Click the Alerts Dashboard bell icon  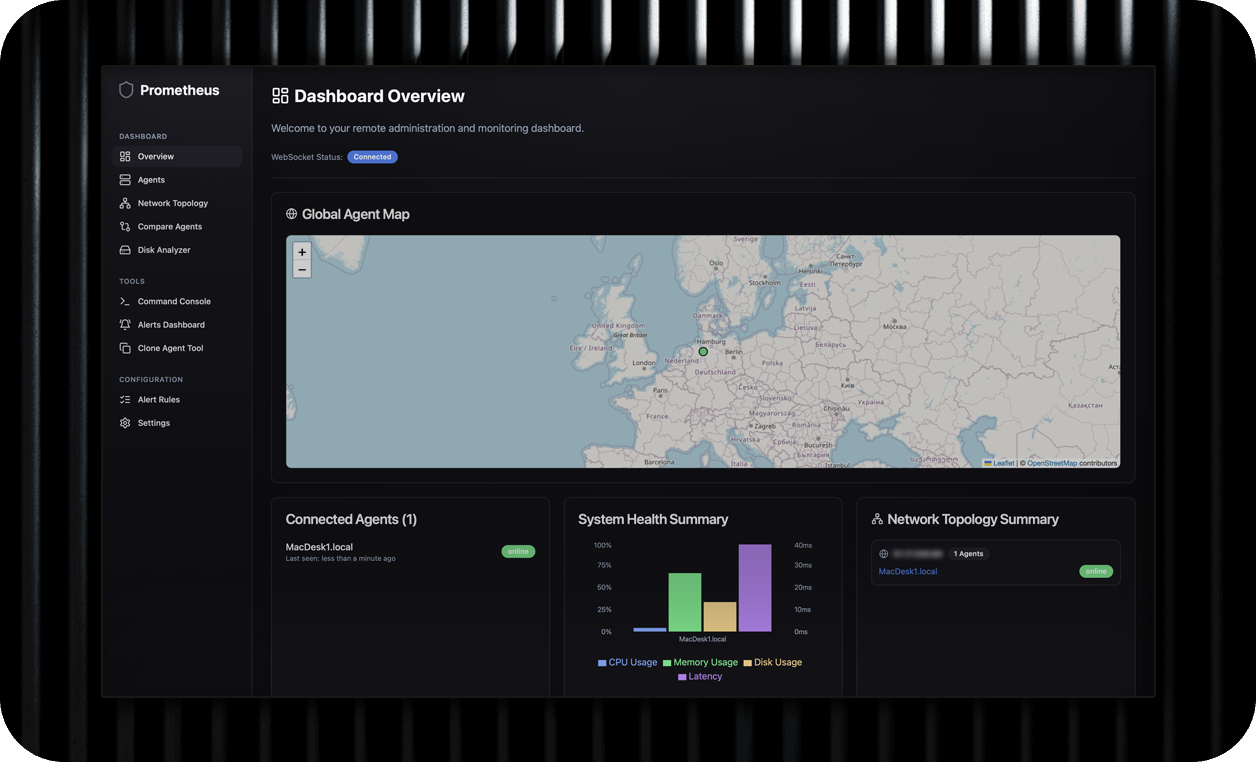click(124, 324)
